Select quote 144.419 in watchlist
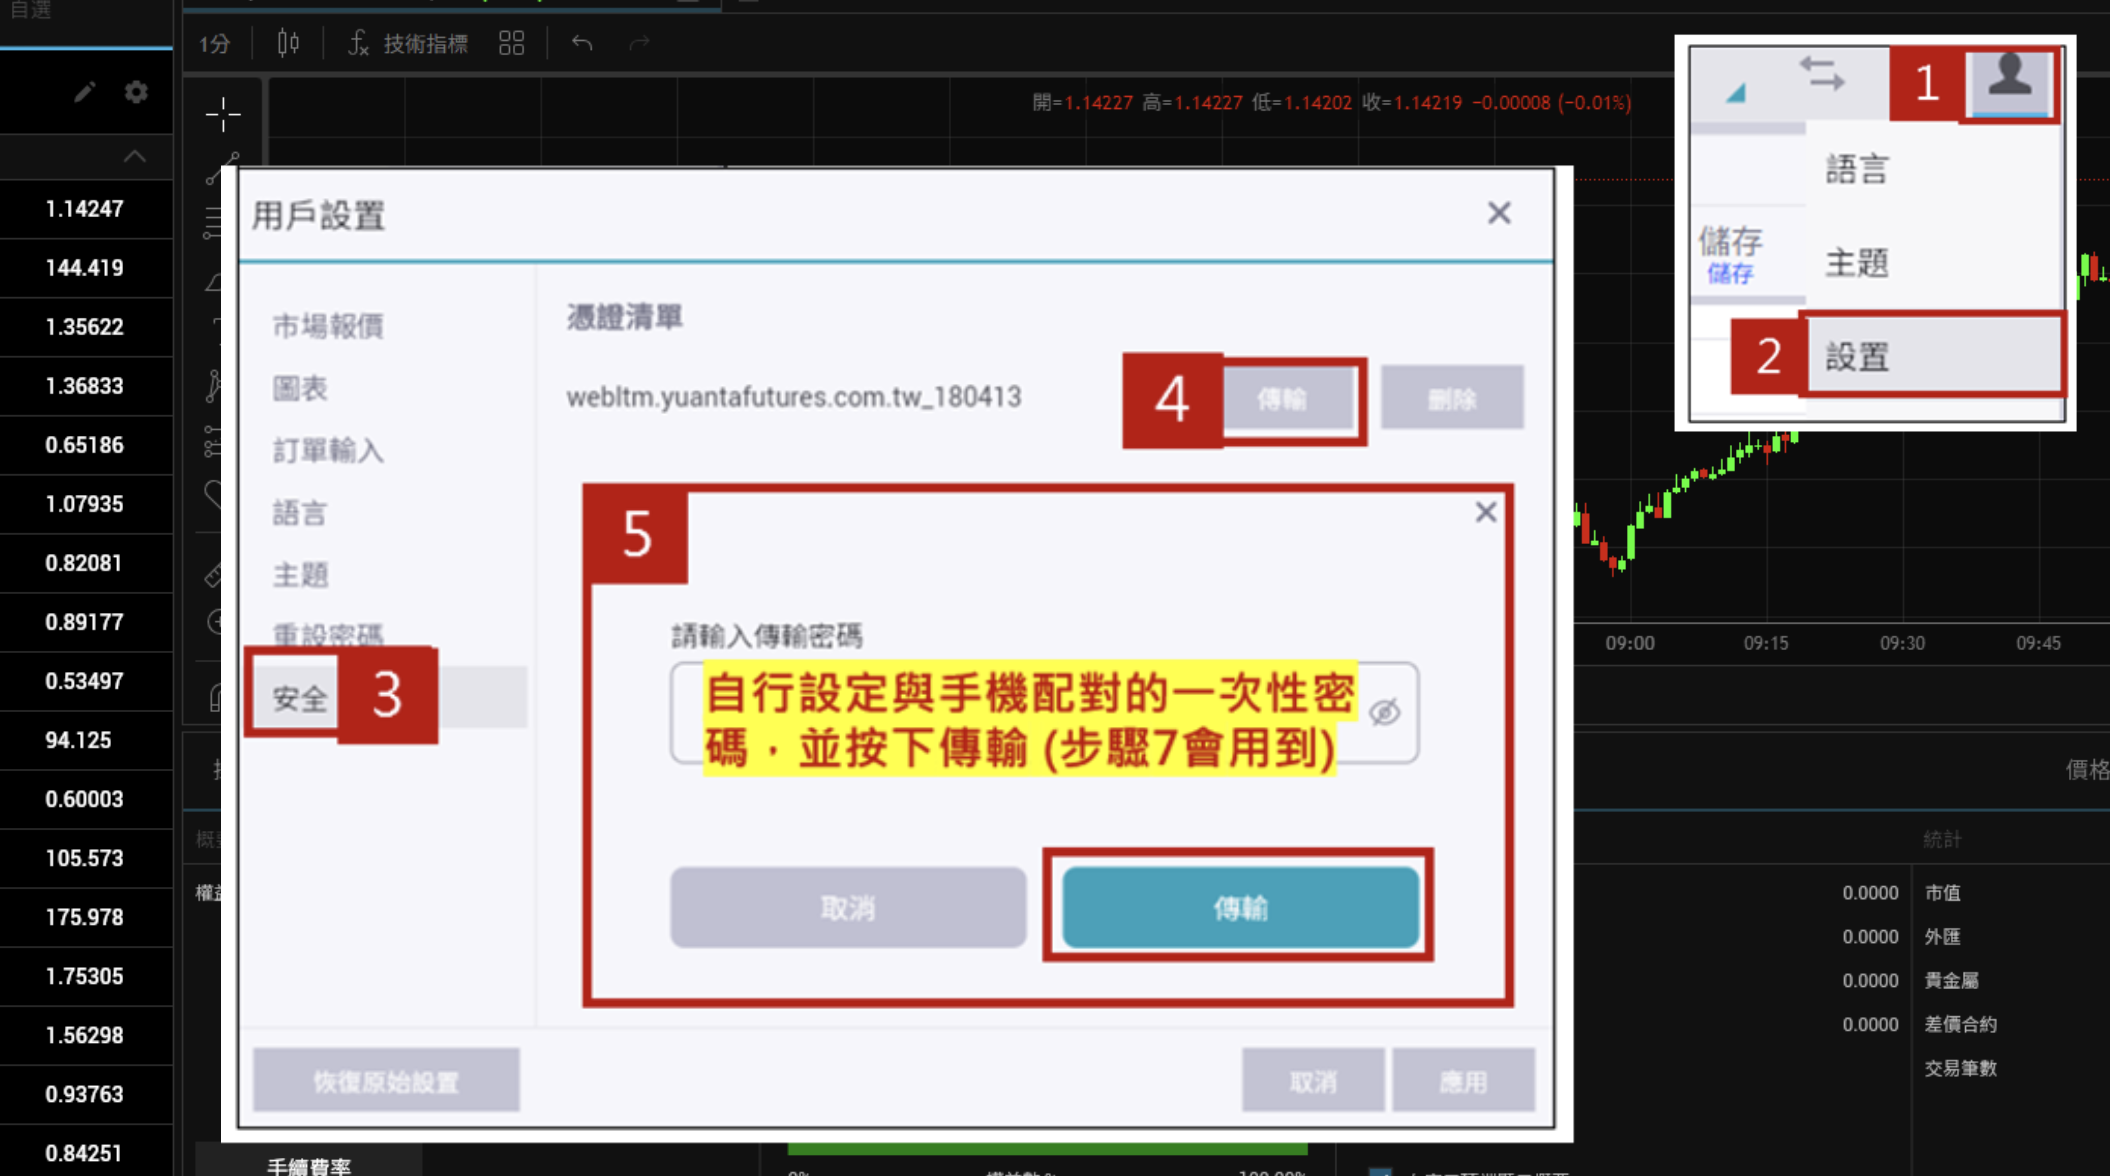 pos(86,268)
